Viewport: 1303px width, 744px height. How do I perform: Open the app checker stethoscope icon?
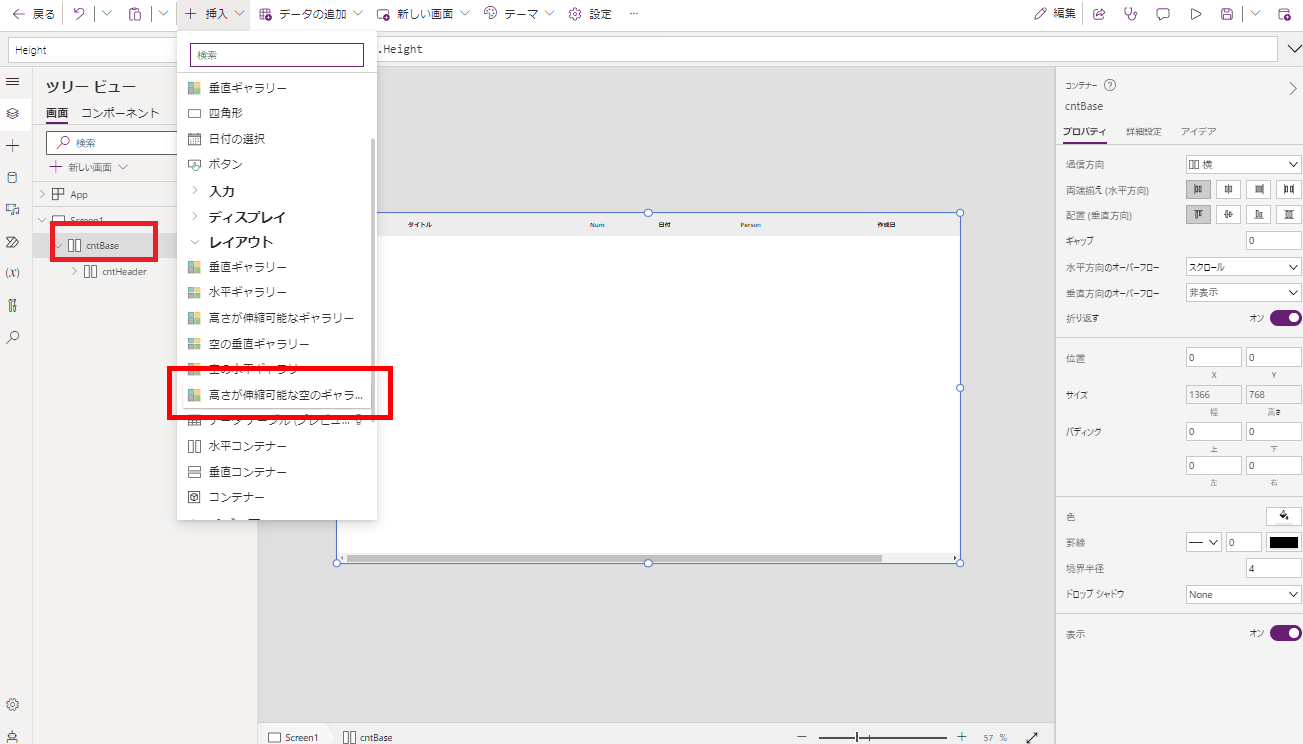pos(1131,14)
